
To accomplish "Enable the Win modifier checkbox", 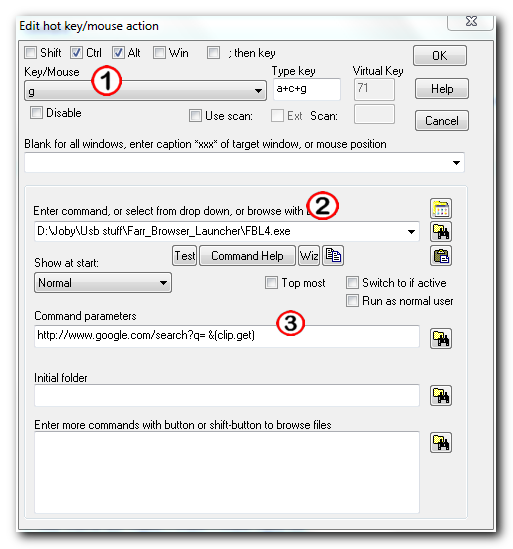I will point(159,53).
